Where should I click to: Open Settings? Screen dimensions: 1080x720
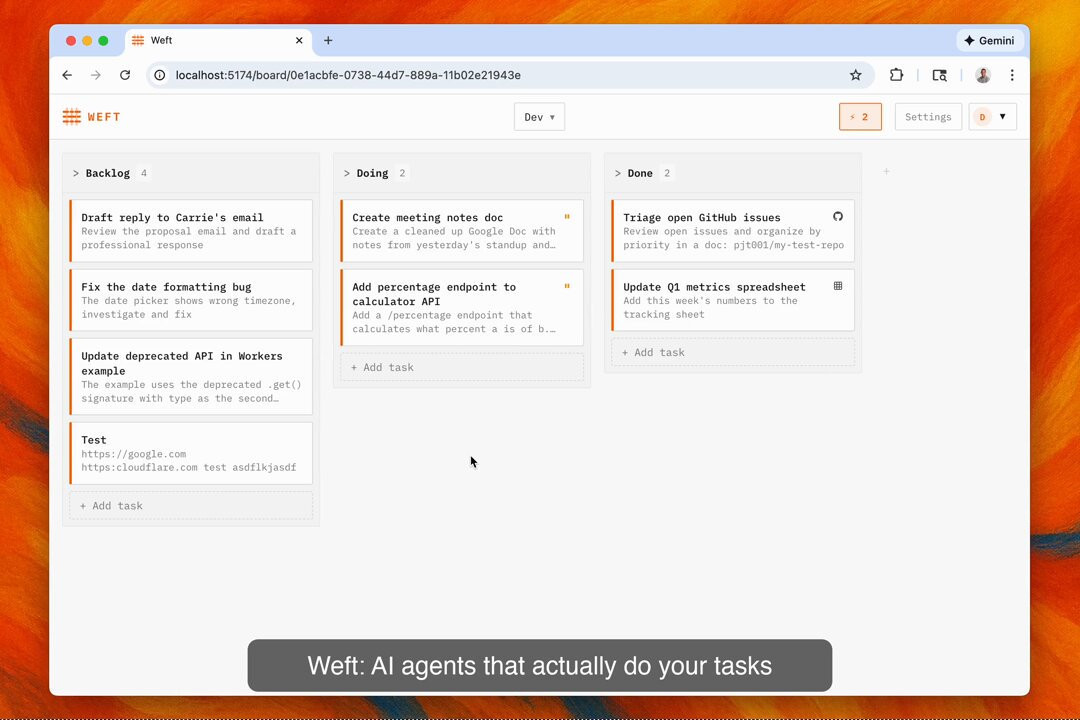(928, 117)
